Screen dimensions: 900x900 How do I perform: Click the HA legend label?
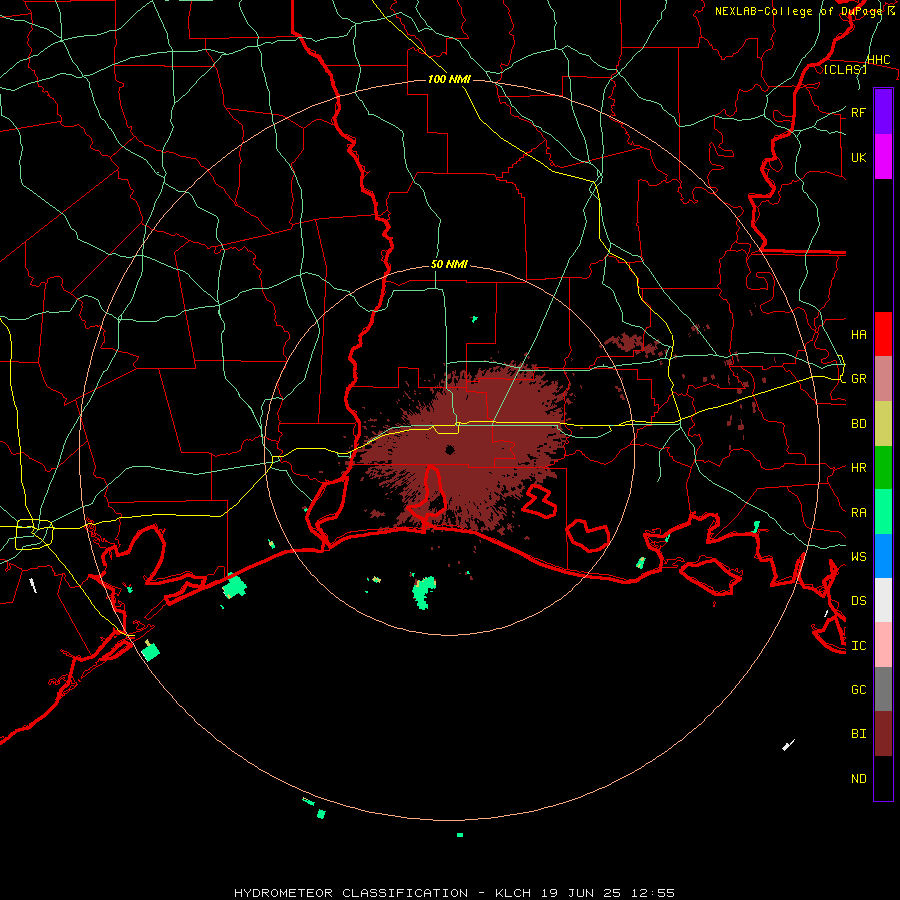click(858, 335)
